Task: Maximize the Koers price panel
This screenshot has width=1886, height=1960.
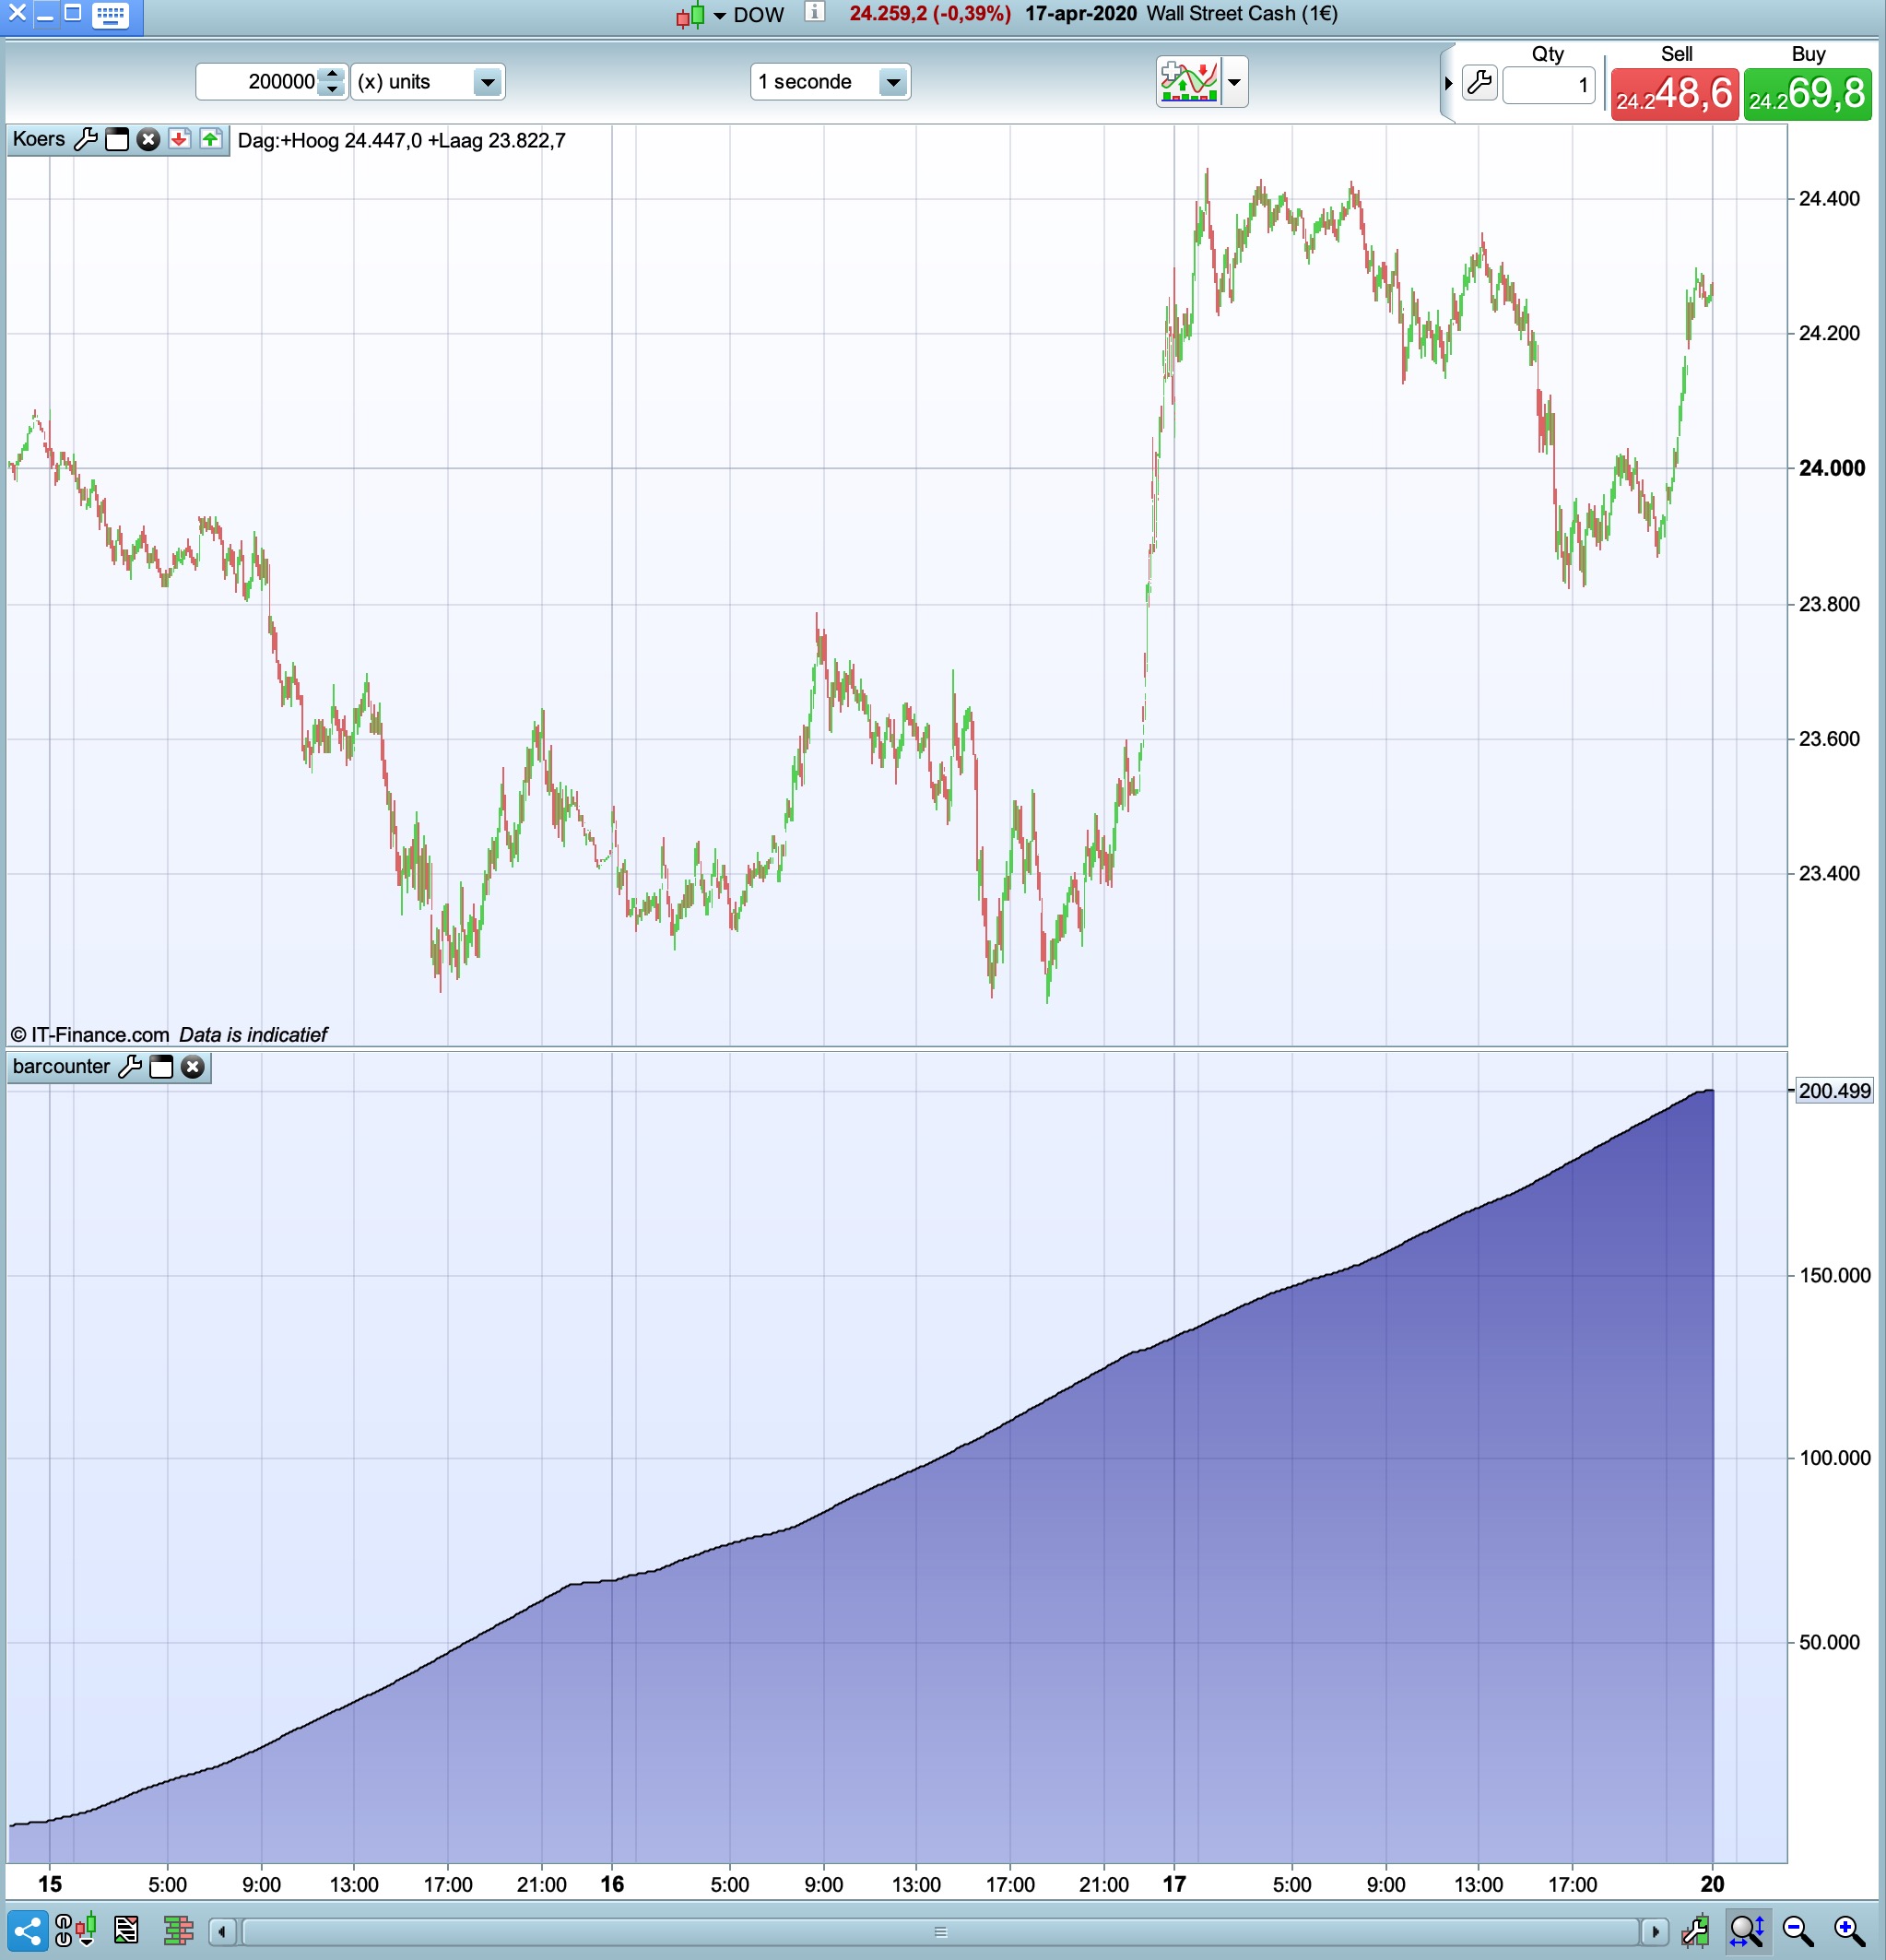Action: coord(117,139)
